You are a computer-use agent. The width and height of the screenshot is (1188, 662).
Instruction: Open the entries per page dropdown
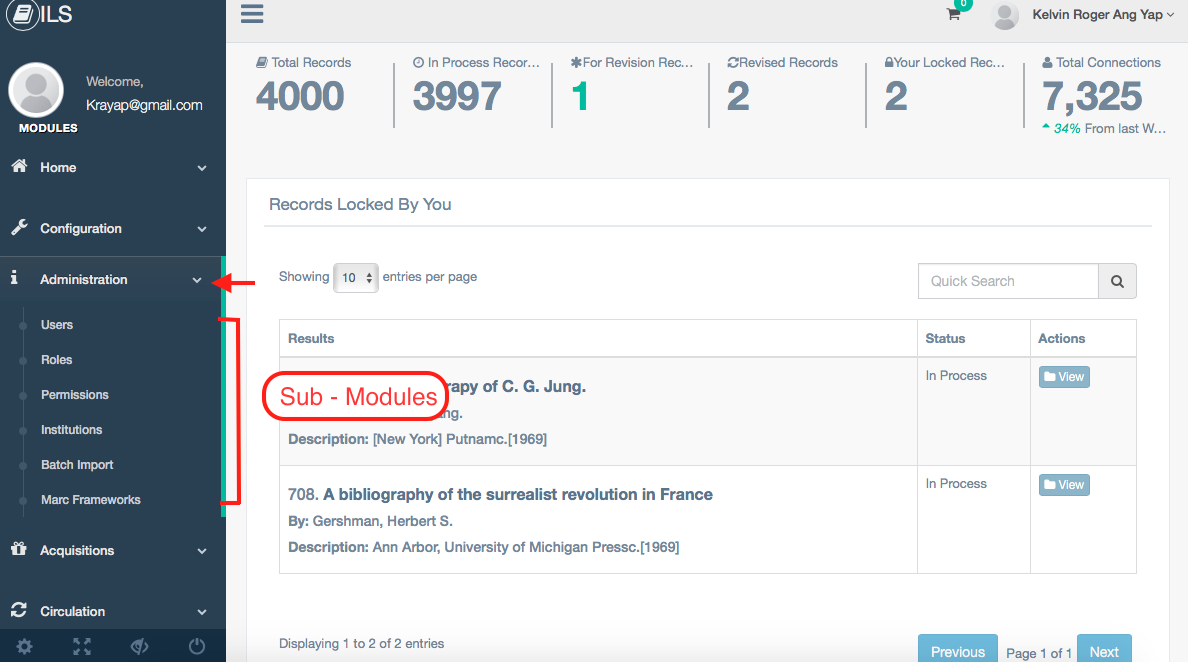pos(355,278)
